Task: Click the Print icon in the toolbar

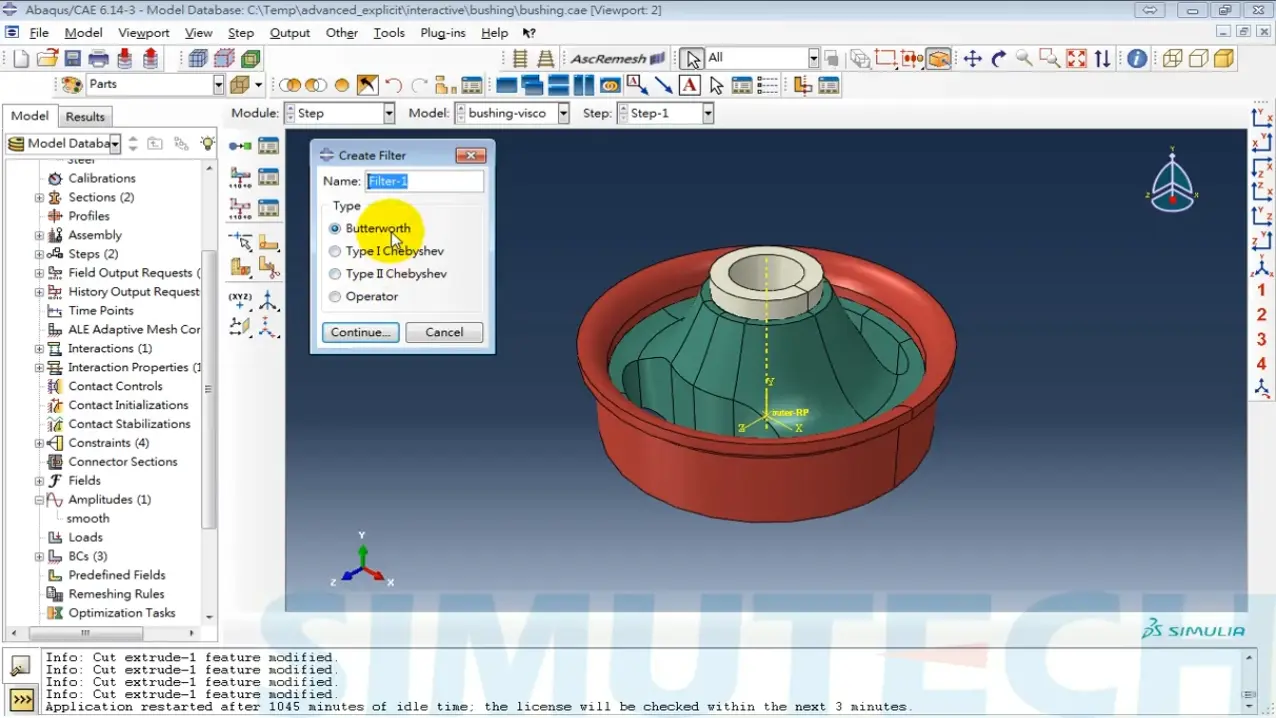Action: [98, 59]
